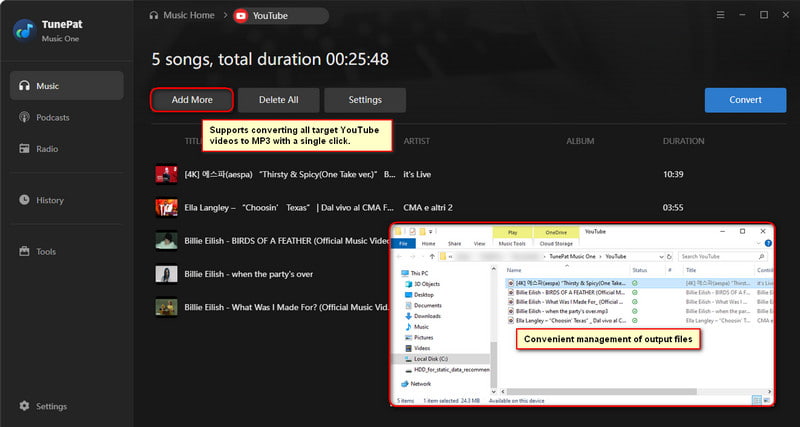This screenshot has width=800, height=427.
Task: Select the What Was I Made For thumbnail
Action: tap(166, 307)
